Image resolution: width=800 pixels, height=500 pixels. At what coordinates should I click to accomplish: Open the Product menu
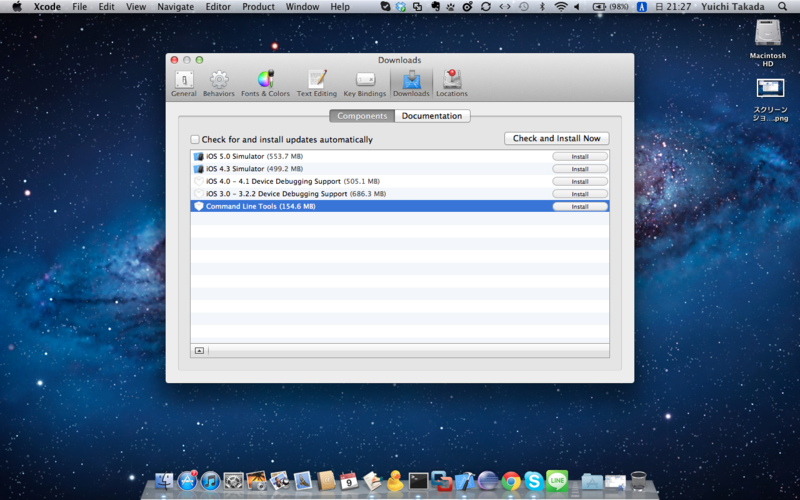(x=258, y=7)
